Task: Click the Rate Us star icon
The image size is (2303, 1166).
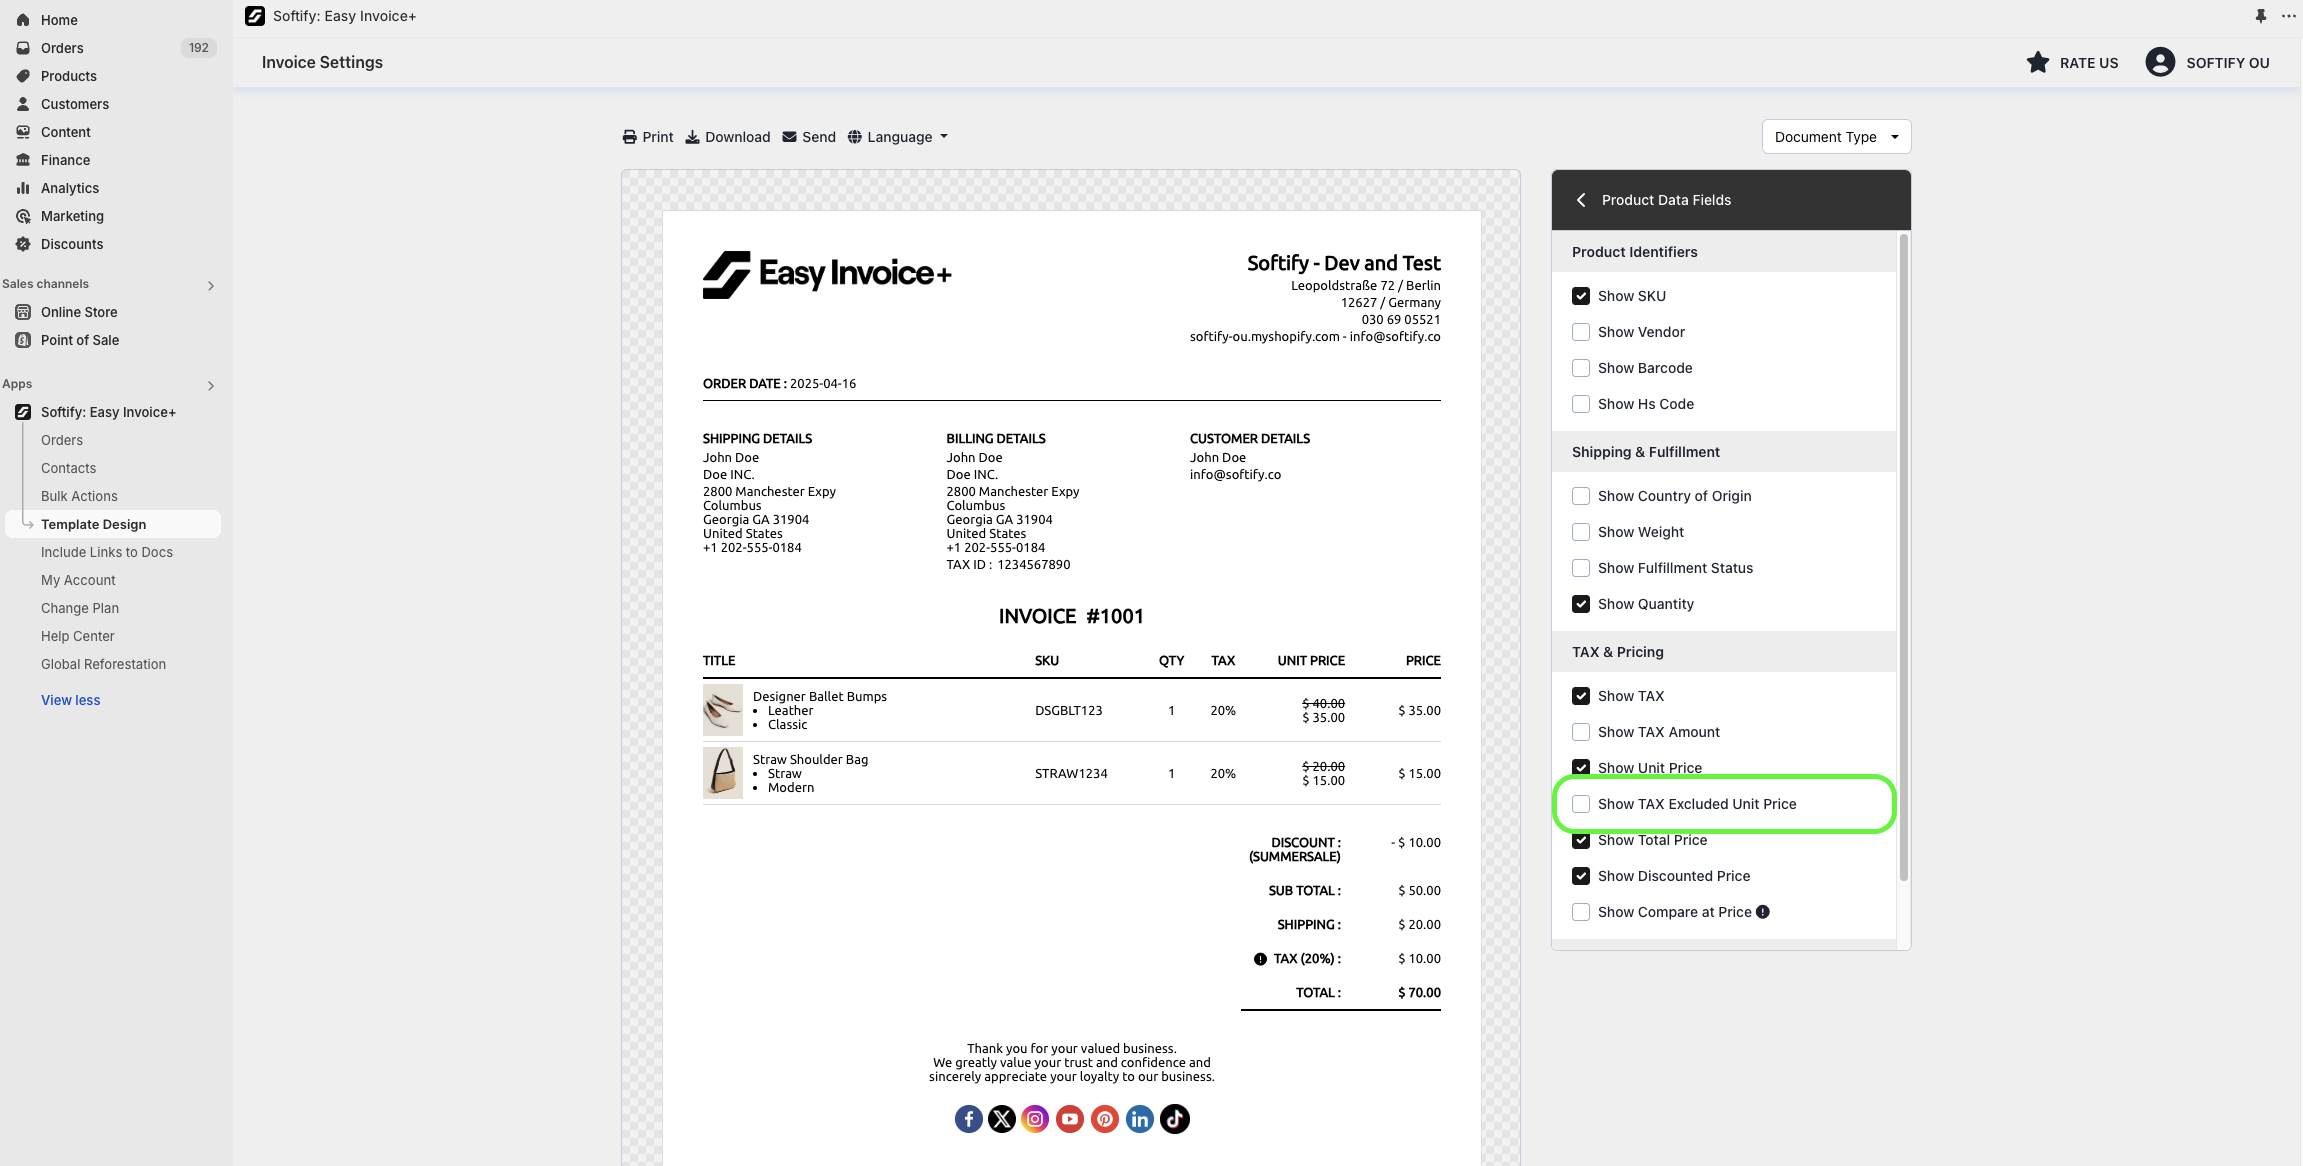Action: point(2037,62)
